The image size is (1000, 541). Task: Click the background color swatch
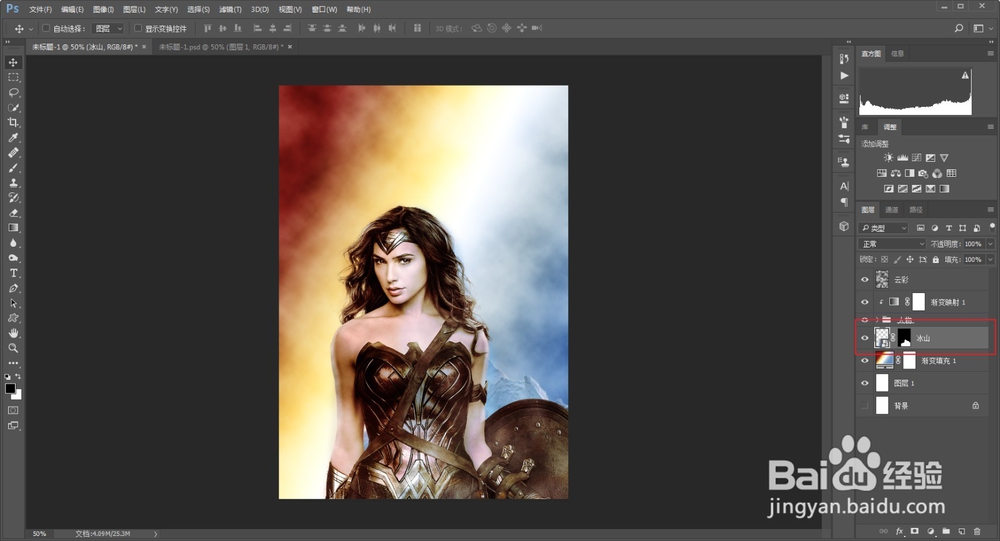point(17,395)
